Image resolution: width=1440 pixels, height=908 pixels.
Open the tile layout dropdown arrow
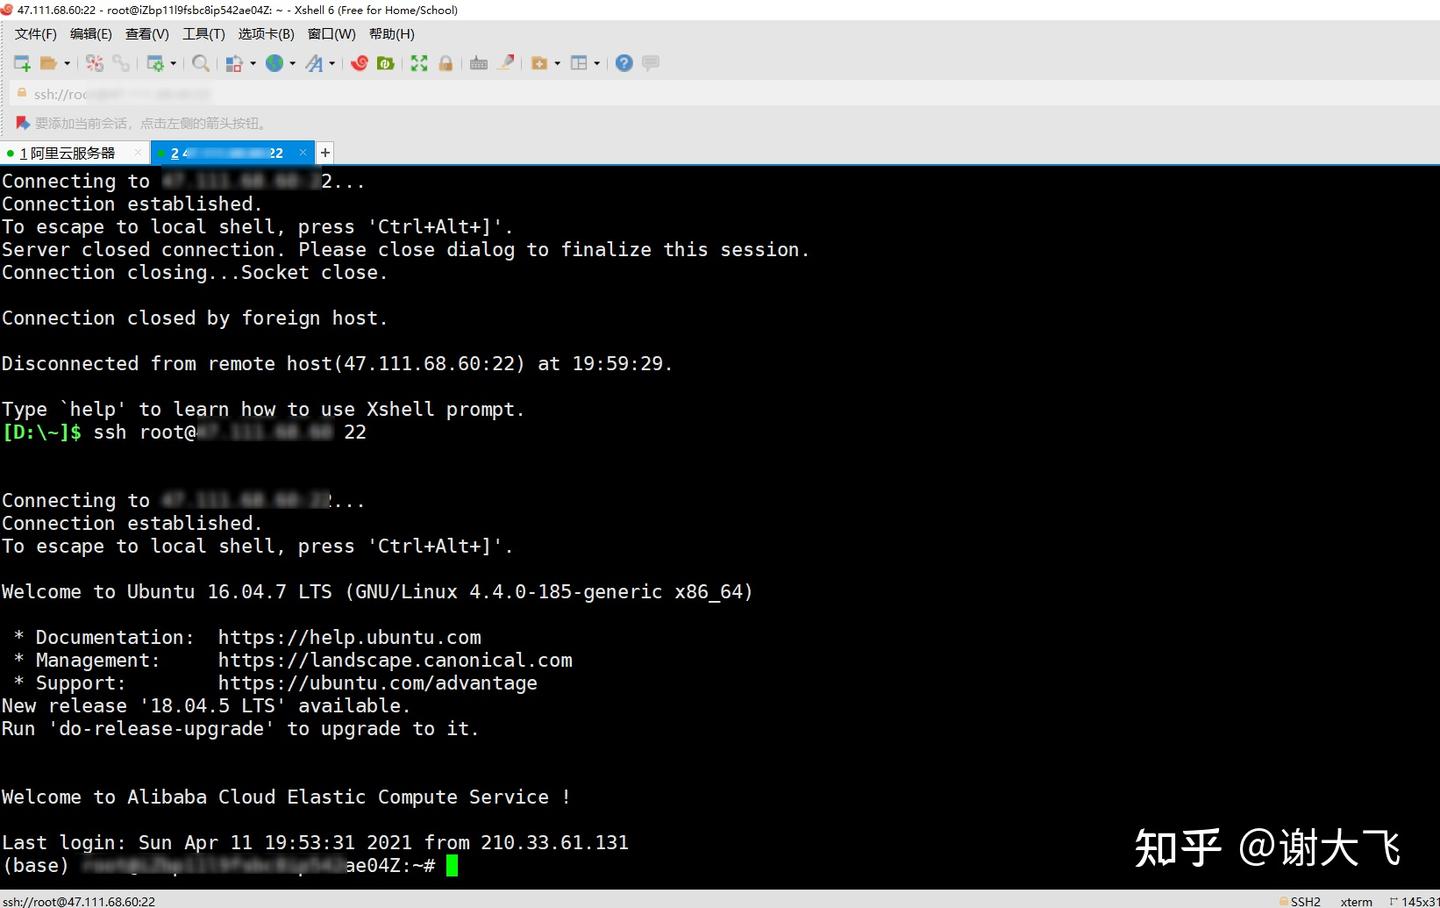[595, 62]
